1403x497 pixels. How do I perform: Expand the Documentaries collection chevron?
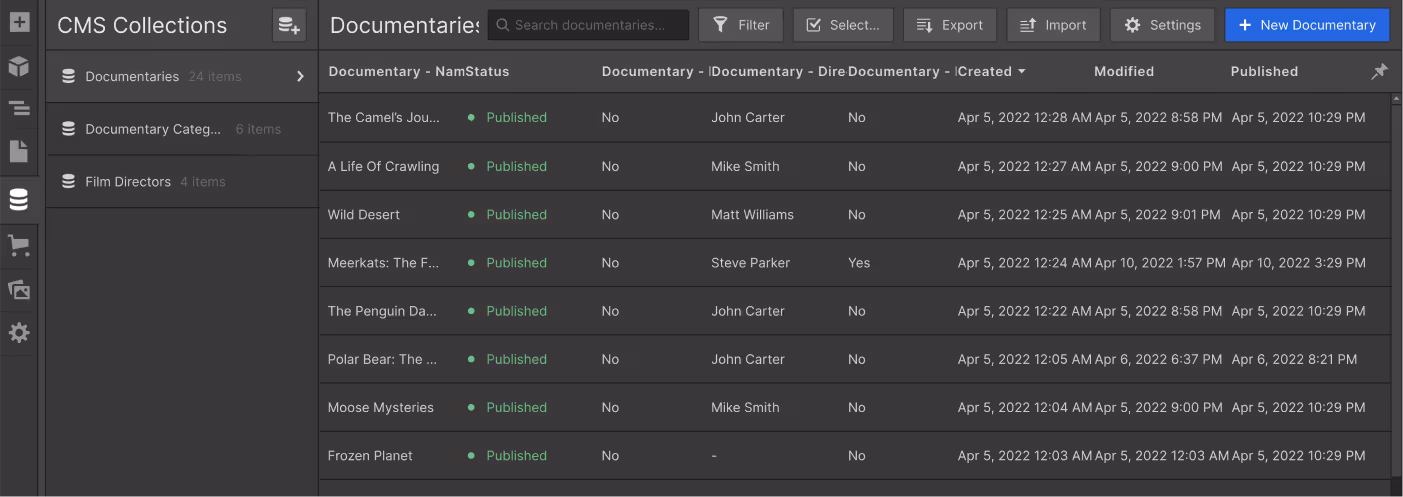(300, 77)
